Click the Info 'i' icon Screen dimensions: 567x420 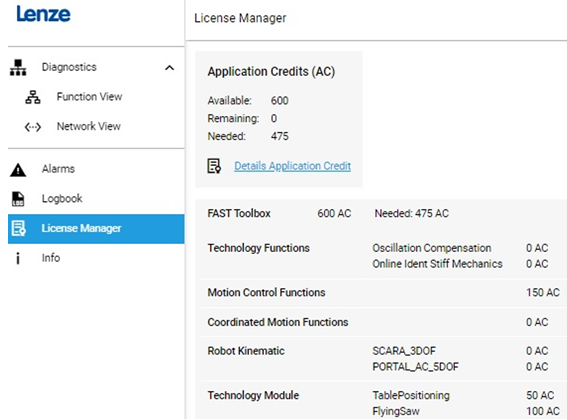18,258
